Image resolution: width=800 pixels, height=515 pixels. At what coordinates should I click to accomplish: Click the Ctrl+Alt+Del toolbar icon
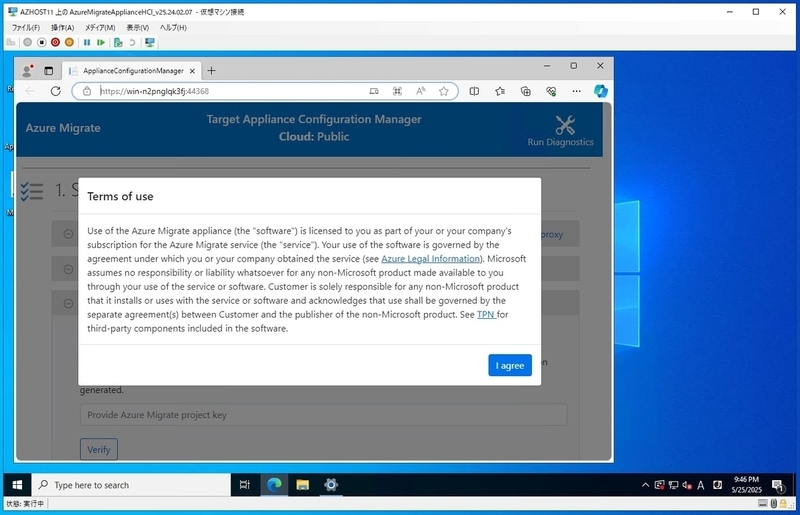(11, 42)
